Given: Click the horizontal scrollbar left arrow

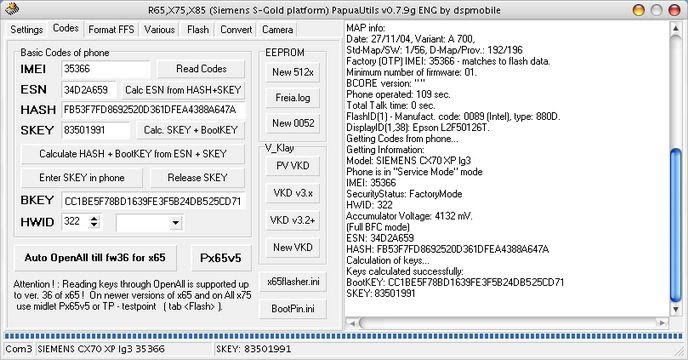Looking at the screenshot, I should click(x=352, y=323).
